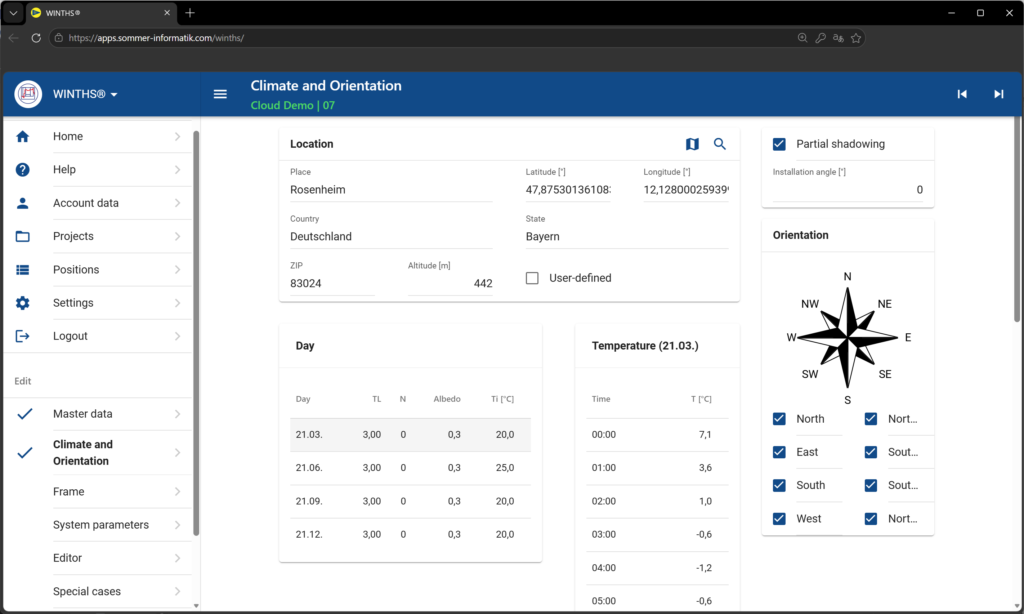The width and height of the screenshot is (1024, 614).
Task: Go to first step with skip-previous icon
Action: [962, 94]
